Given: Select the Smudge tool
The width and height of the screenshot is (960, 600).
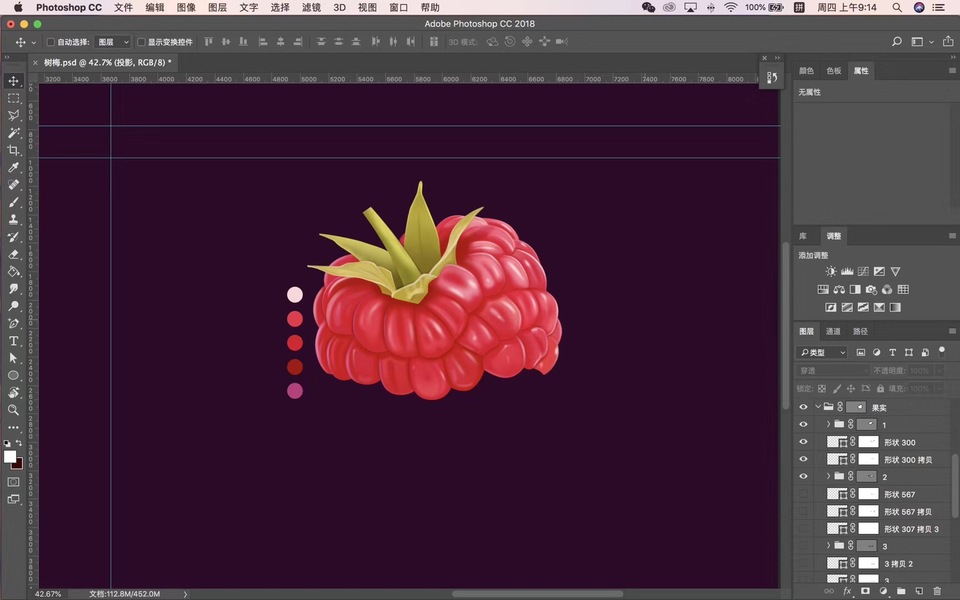Looking at the screenshot, I should pyautogui.click(x=13, y=288).
